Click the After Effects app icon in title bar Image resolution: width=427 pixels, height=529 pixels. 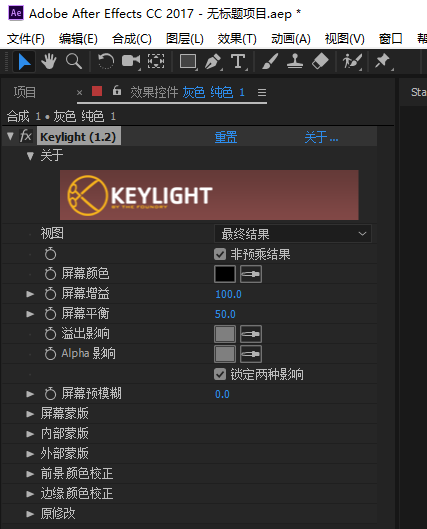point(16,13)
